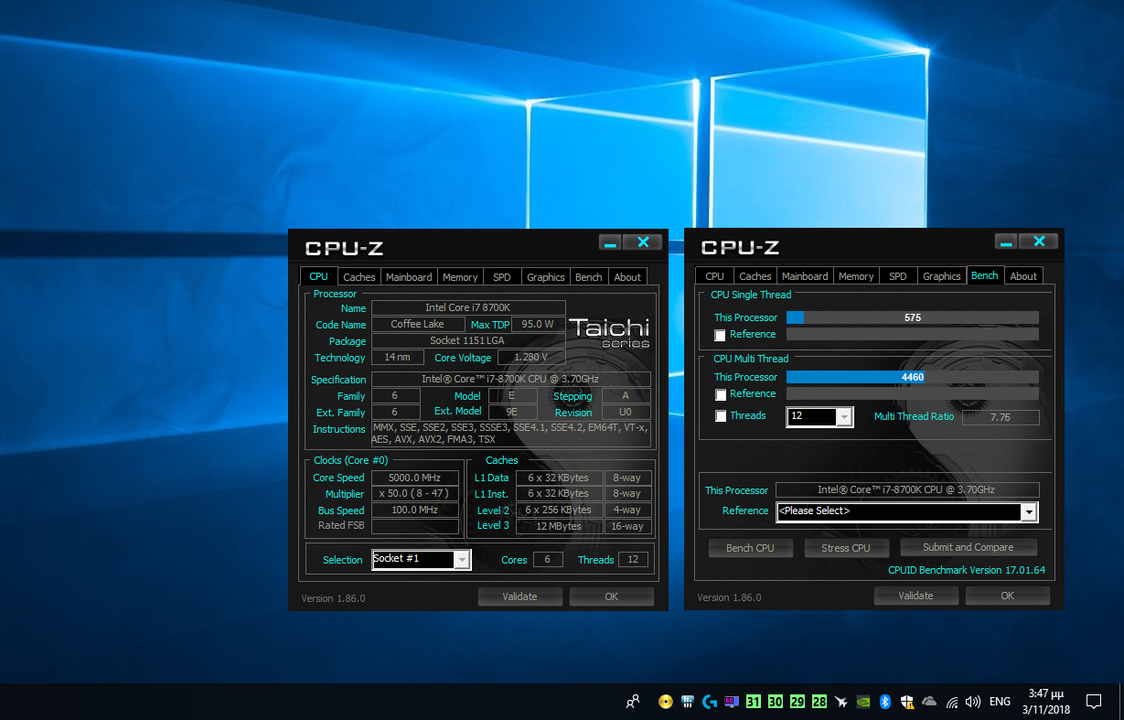Expand the Threads count dropdown showing 12
This screenshot has height=720, width=1124.
click(820, 417)
